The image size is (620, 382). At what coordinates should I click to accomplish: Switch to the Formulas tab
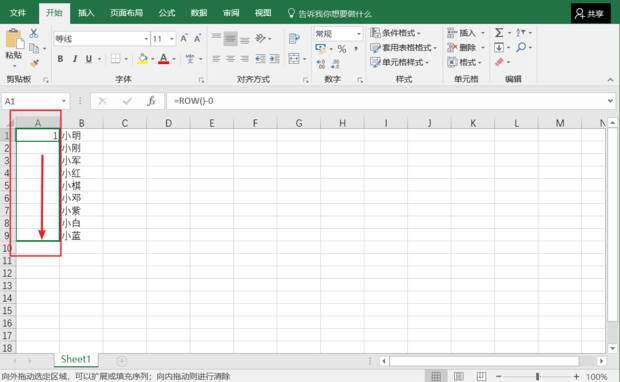click(167, 13)
